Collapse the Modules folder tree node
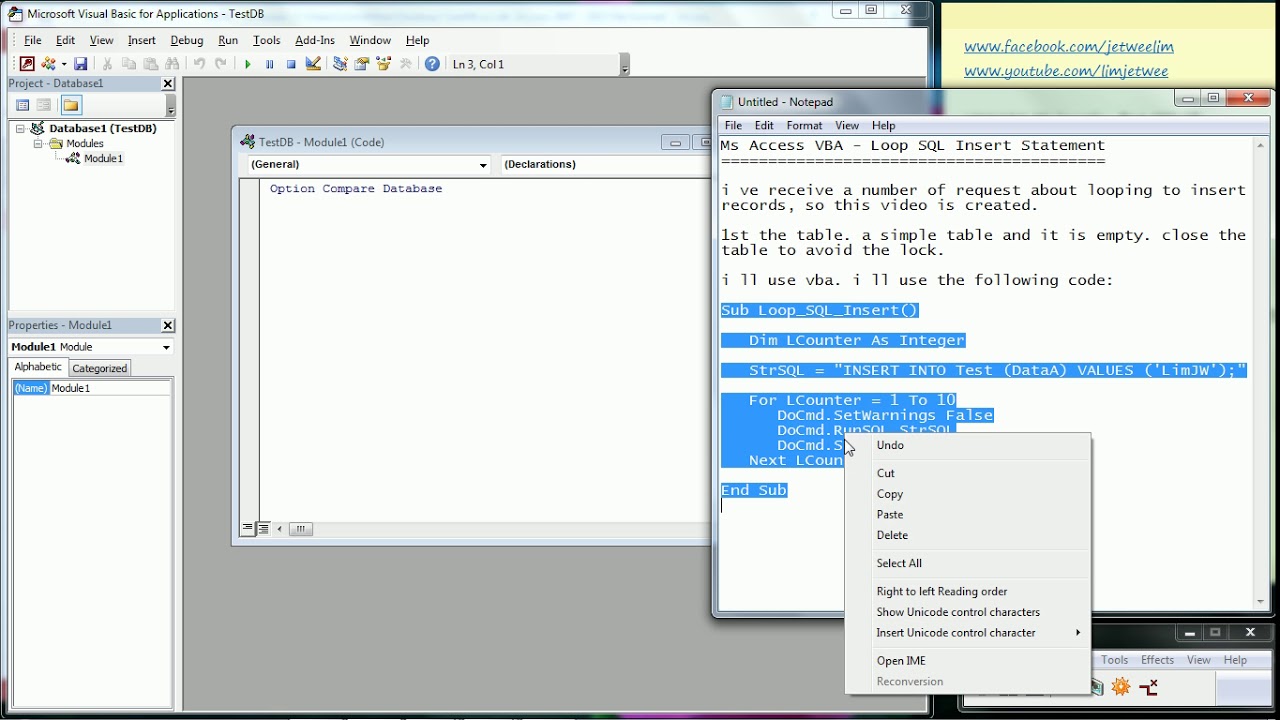 (x=37, y=144)
